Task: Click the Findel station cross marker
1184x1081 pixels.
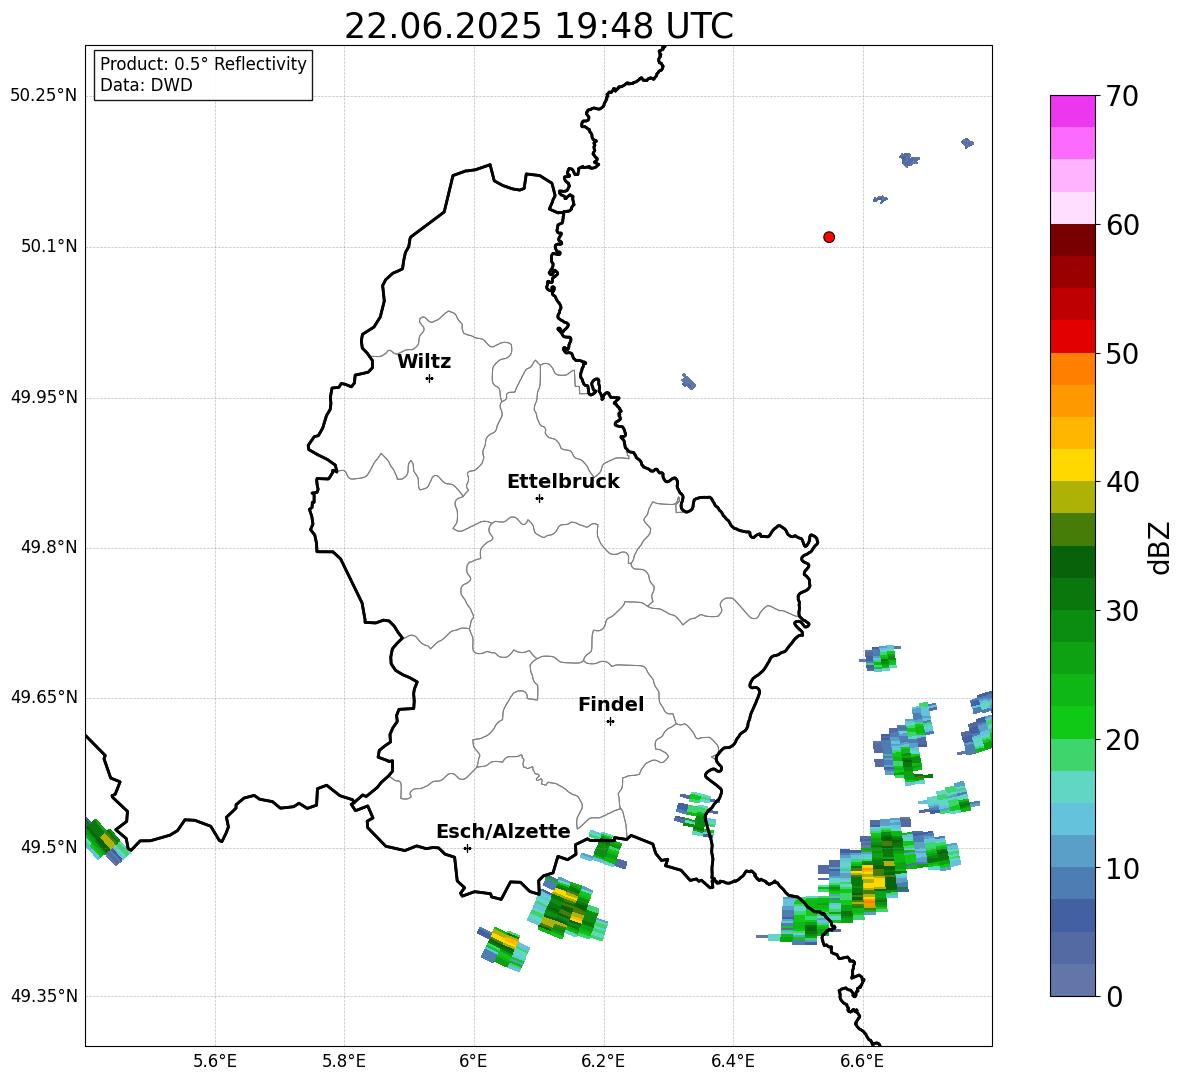Action: (x=610, y=722)
